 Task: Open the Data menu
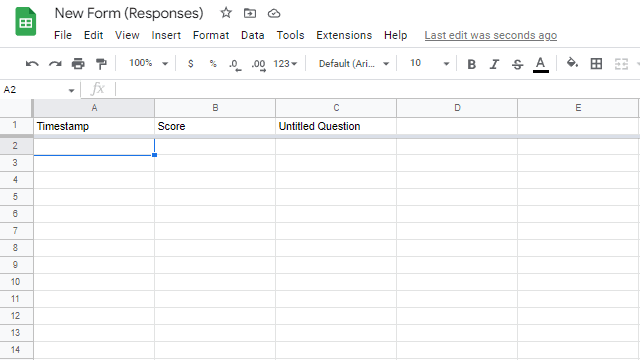tap(253, 35)
